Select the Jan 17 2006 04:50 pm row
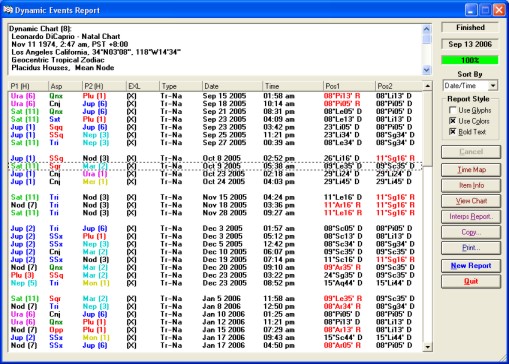The image size is (509, 364). [x=215, y=345]
